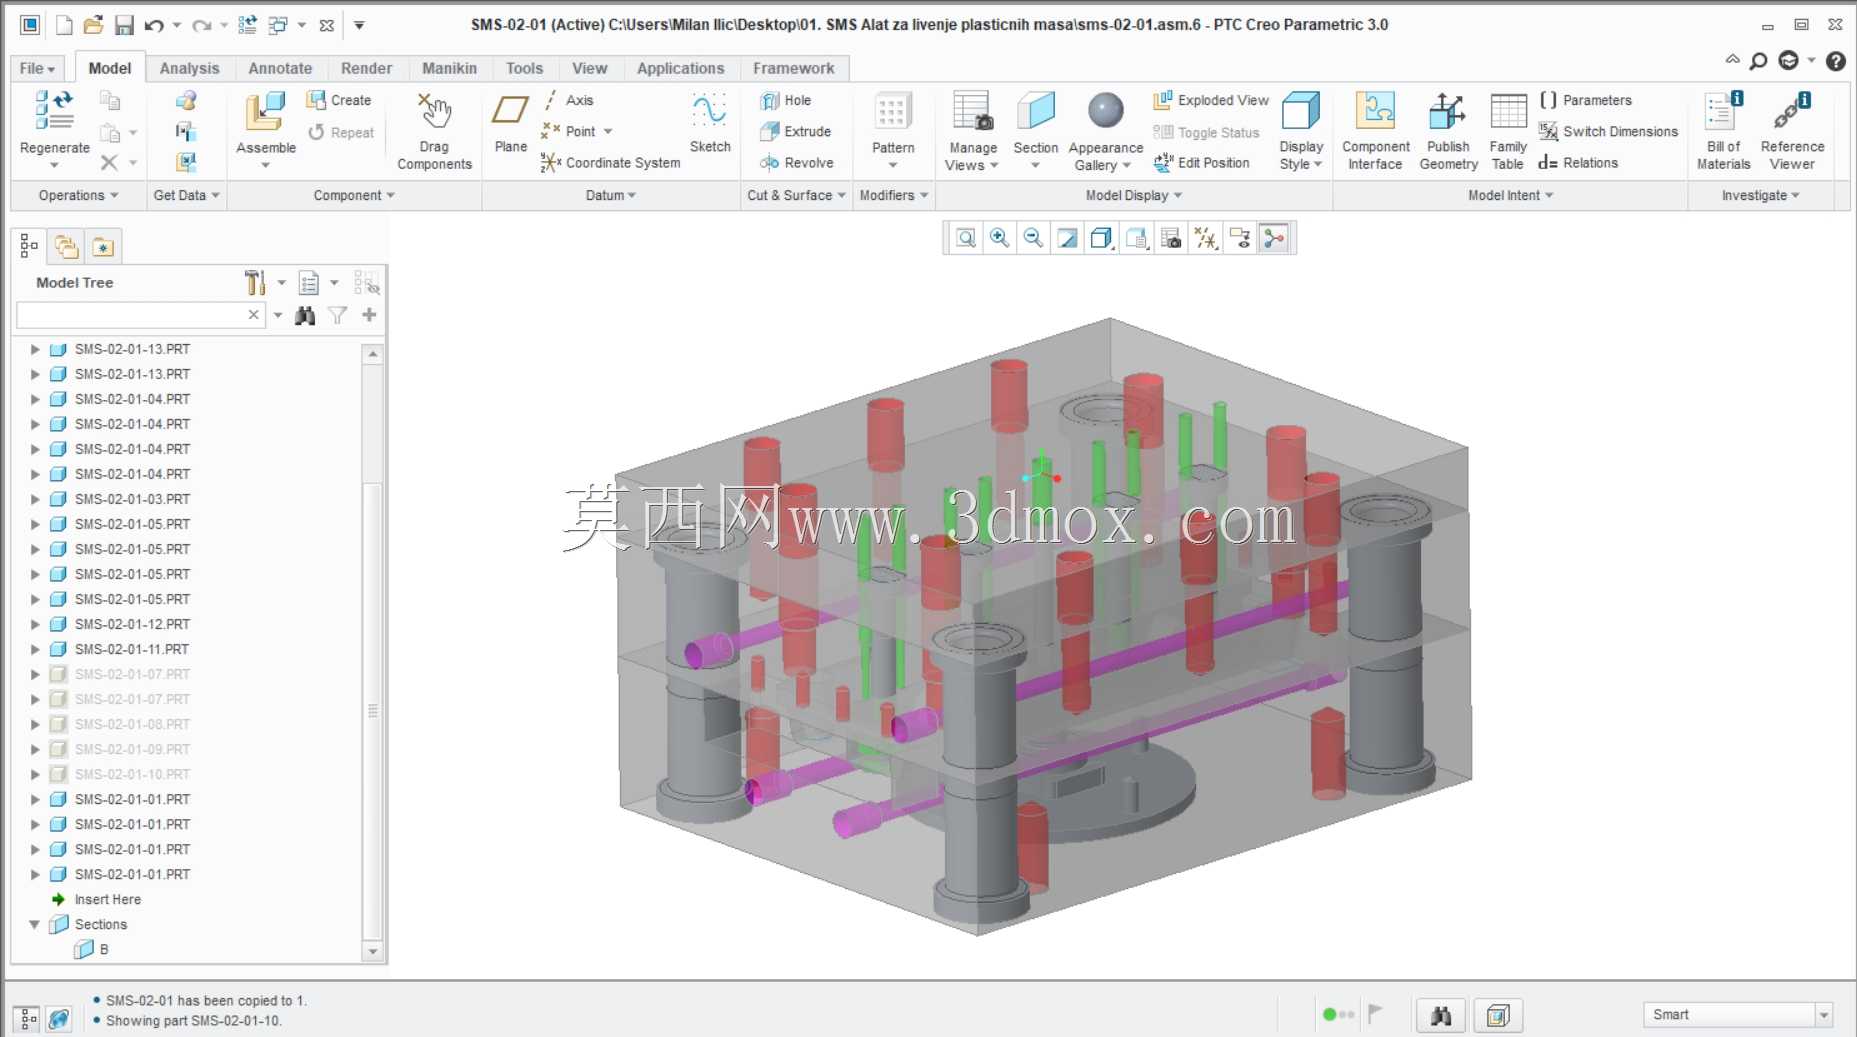Toggle annotation display in the graphics toolbar
This screenshot has height=1037, width=1857.
point(1240,238)
